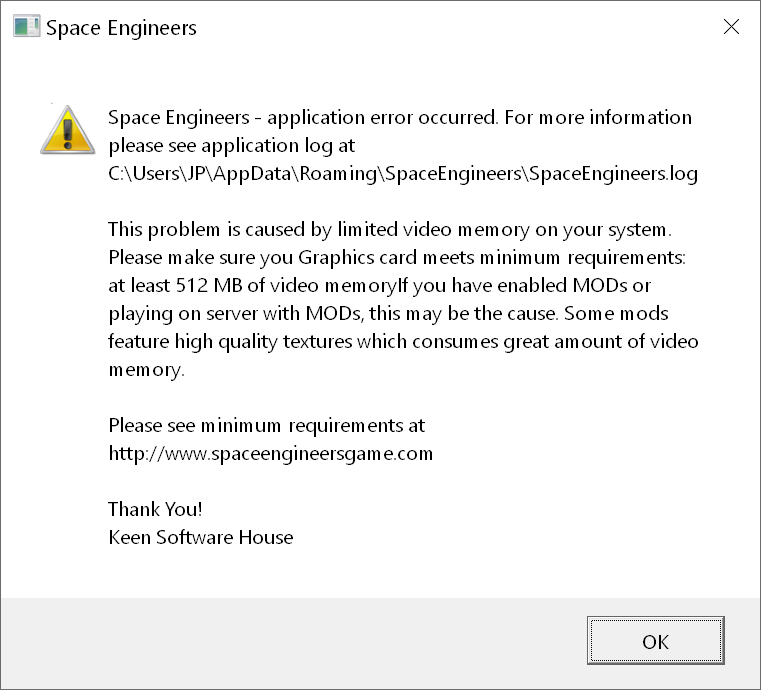Click the spaceengineersgame.com URL text
The image size is (761, 690).
coord(270,453)
